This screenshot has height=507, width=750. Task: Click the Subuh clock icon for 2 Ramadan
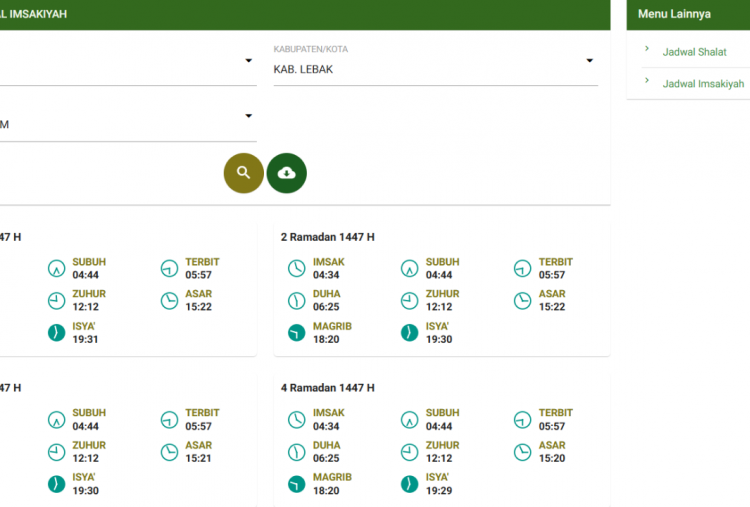tap(409, 268)
